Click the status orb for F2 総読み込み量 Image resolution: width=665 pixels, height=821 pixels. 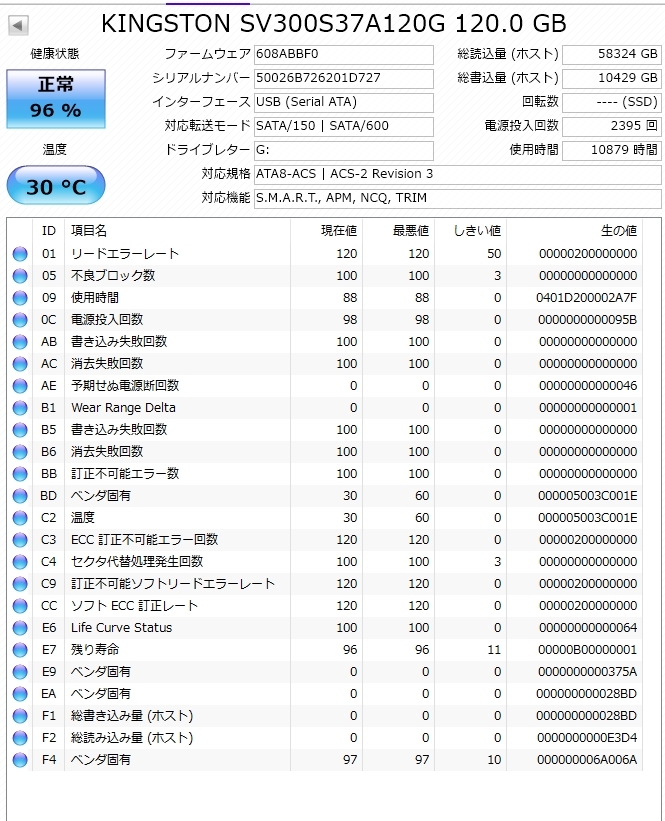click(x=20, y=738)
